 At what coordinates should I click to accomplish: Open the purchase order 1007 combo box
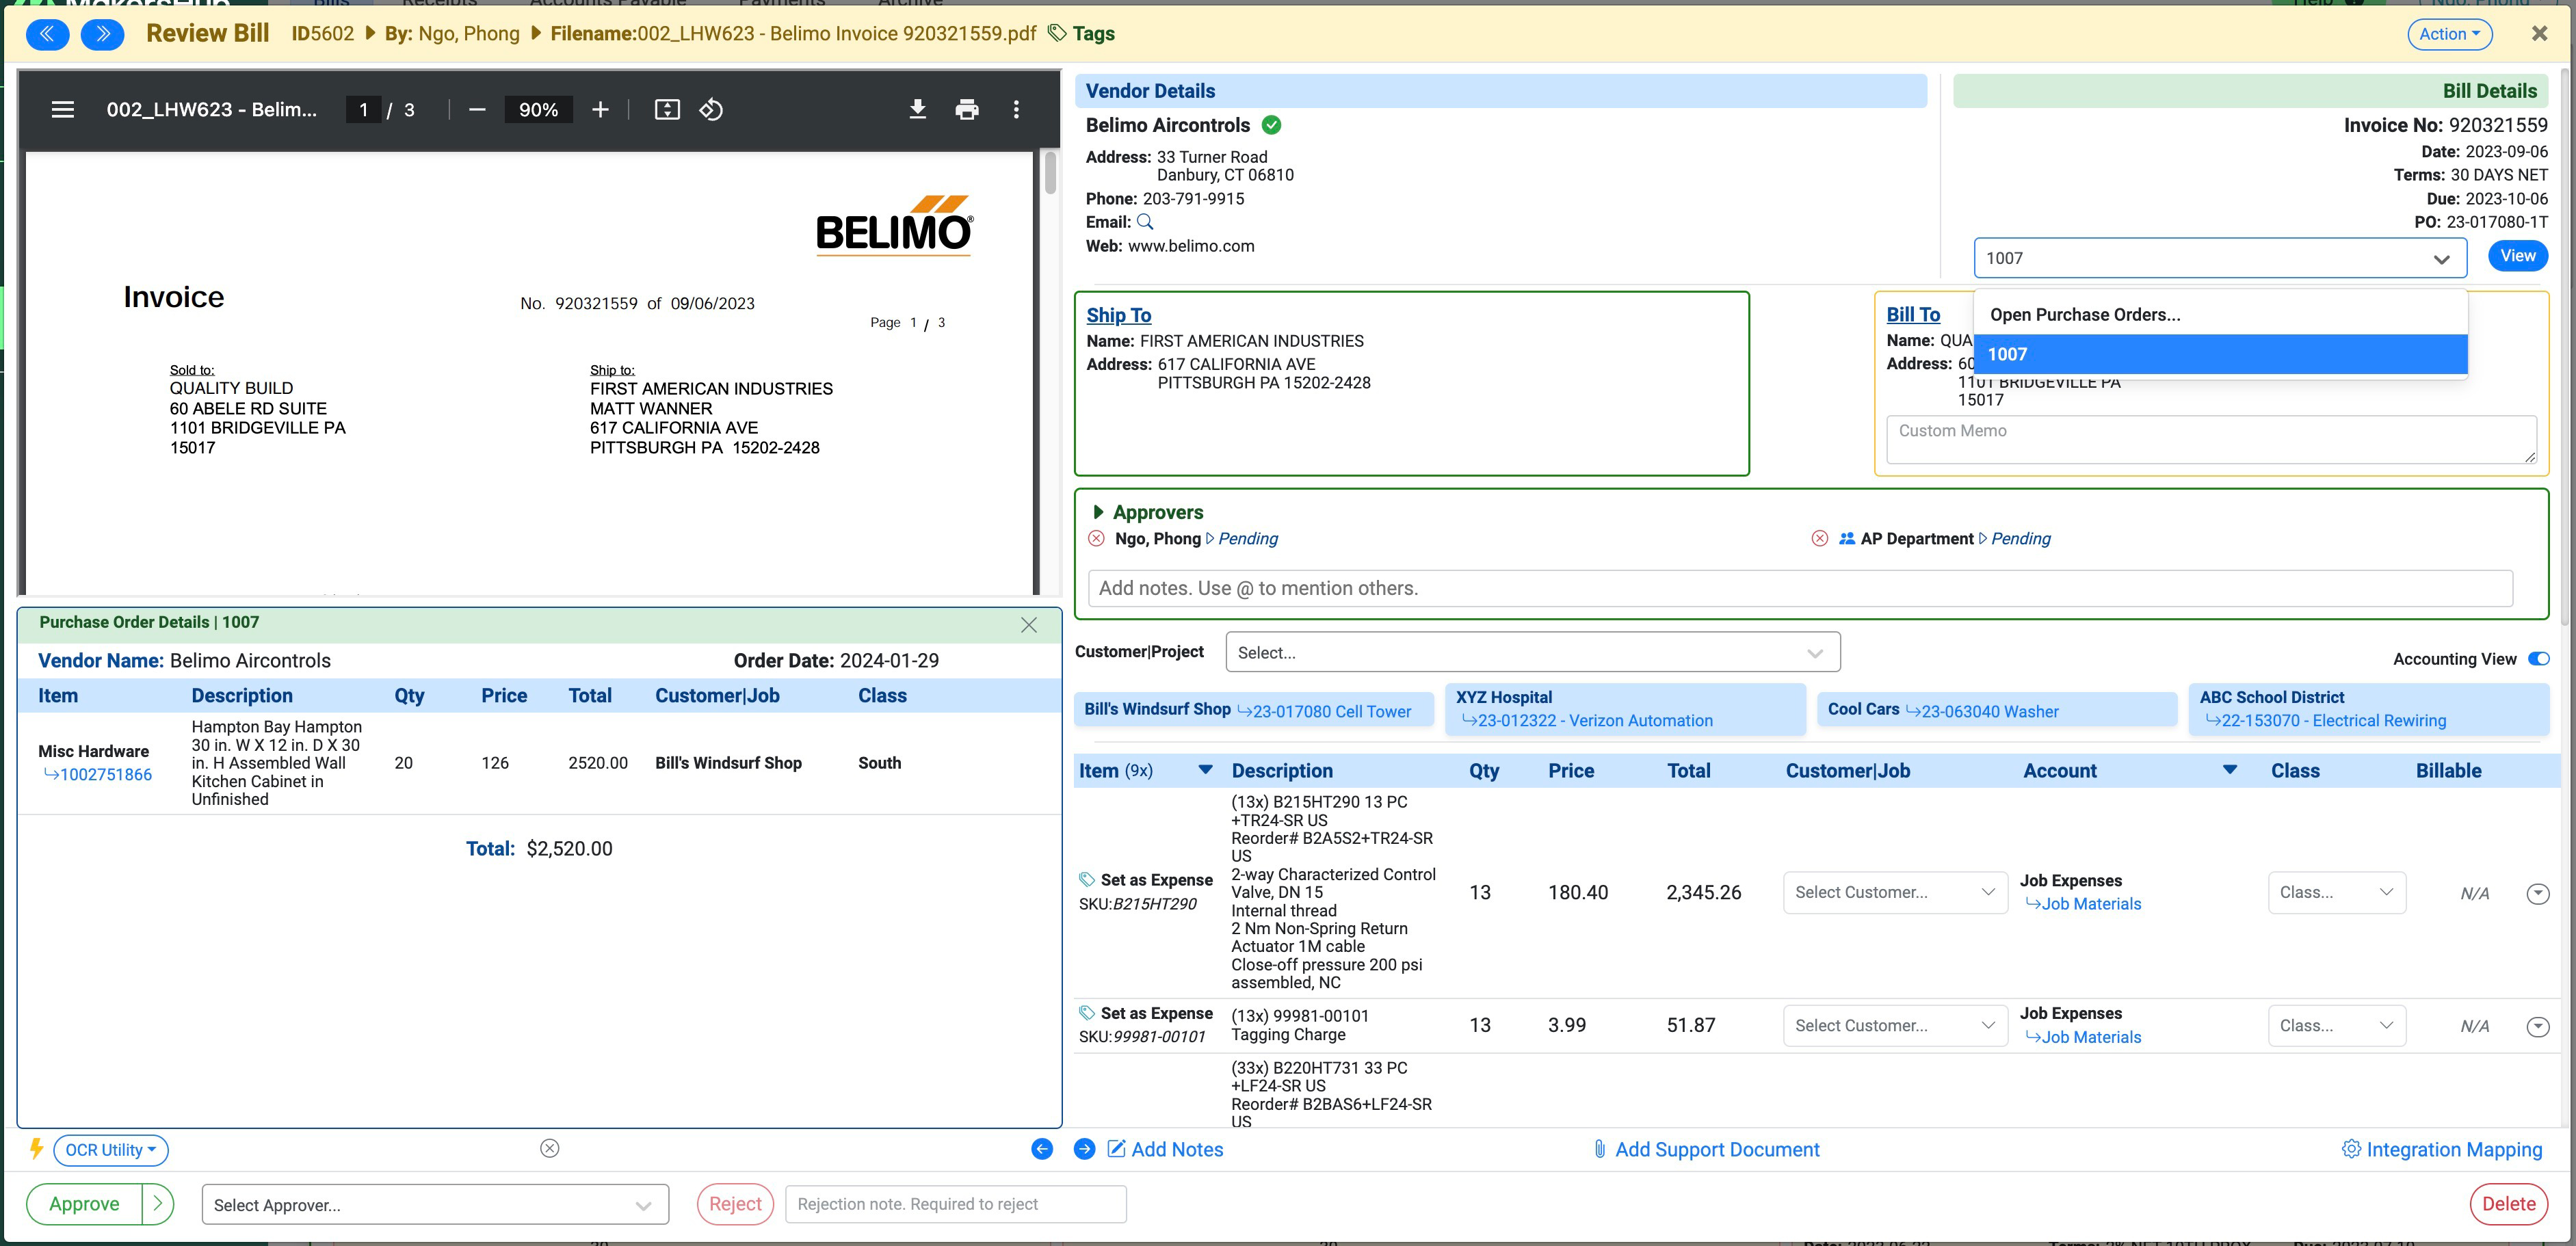(x=2220, y=258)
